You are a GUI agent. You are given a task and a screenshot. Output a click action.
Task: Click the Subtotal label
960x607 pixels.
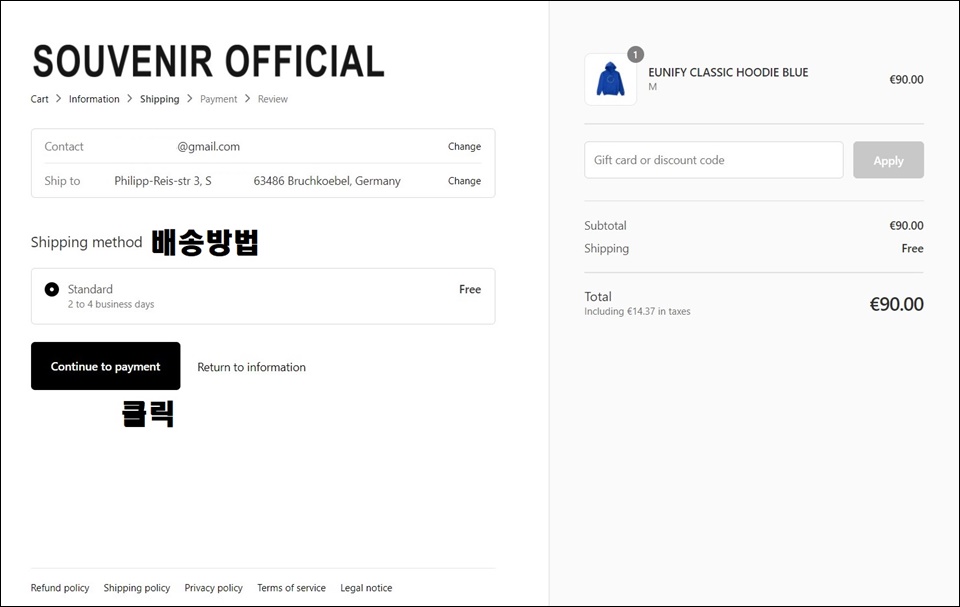coord(605,225)
